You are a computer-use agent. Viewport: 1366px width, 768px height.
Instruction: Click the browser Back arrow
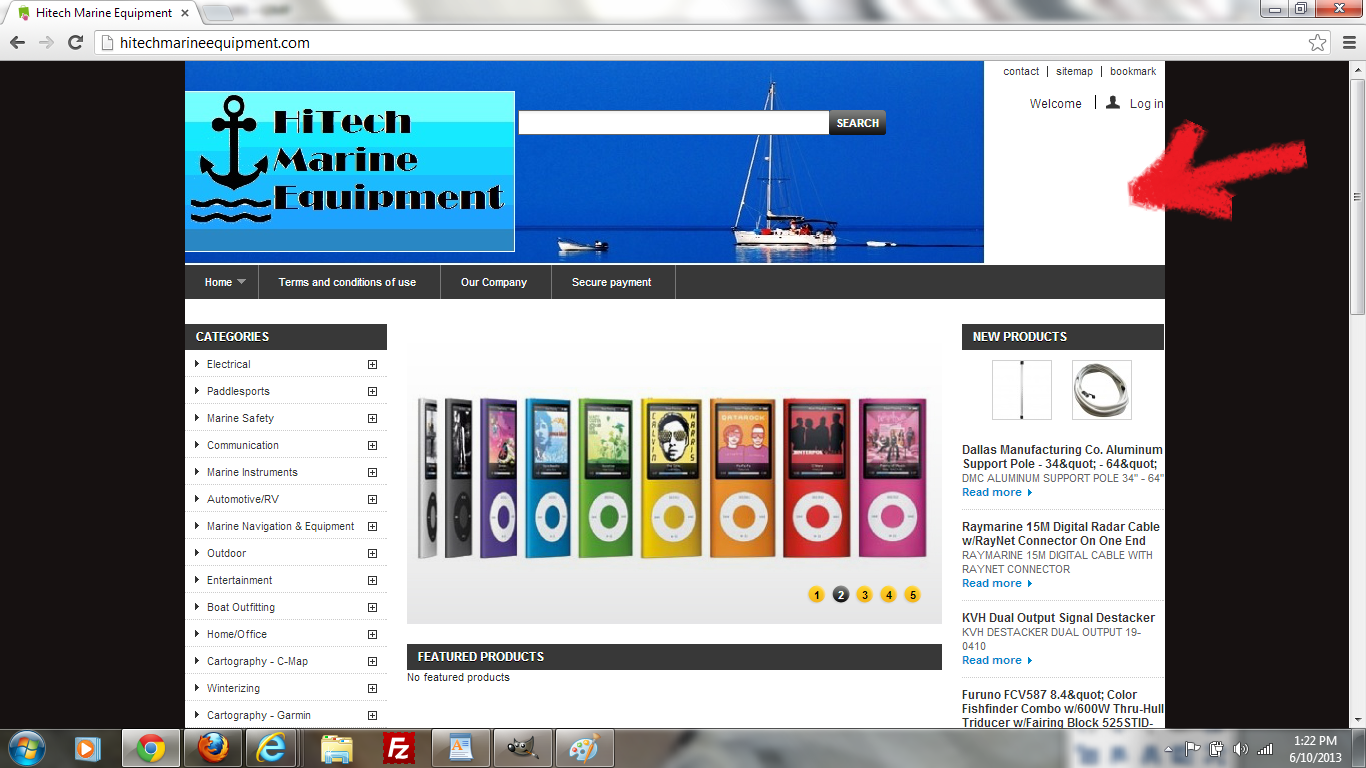coord(17,43)
